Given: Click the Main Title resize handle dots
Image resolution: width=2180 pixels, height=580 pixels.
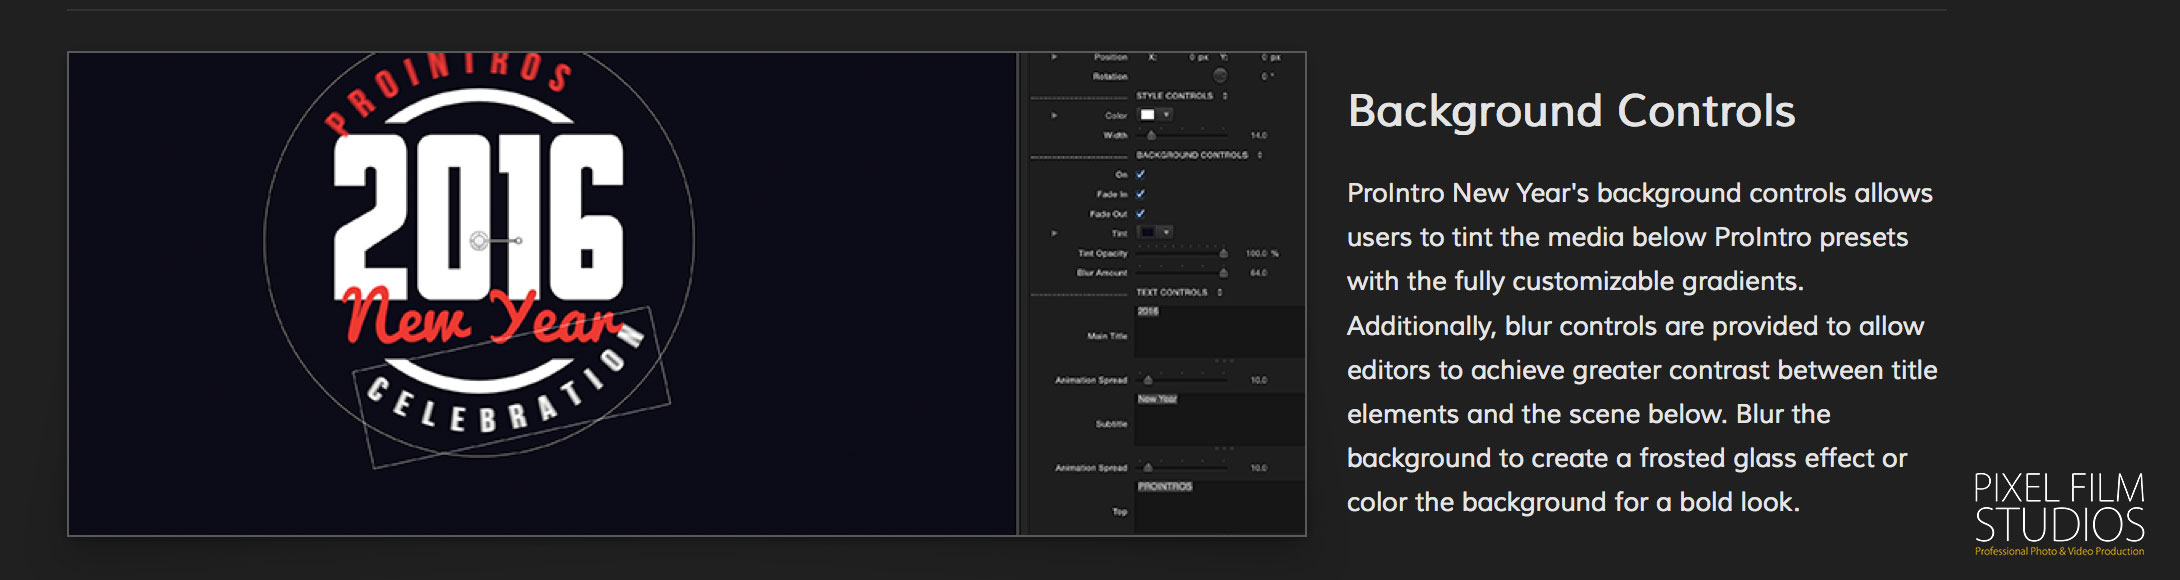Looking at the screenshot, I should 1224,361.
